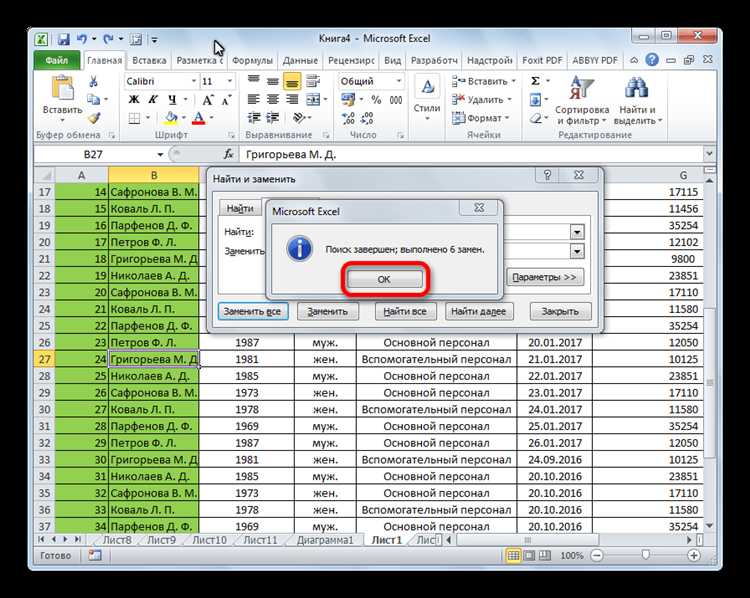Click OK in the Microsoft Excel message

click(385, 279)
